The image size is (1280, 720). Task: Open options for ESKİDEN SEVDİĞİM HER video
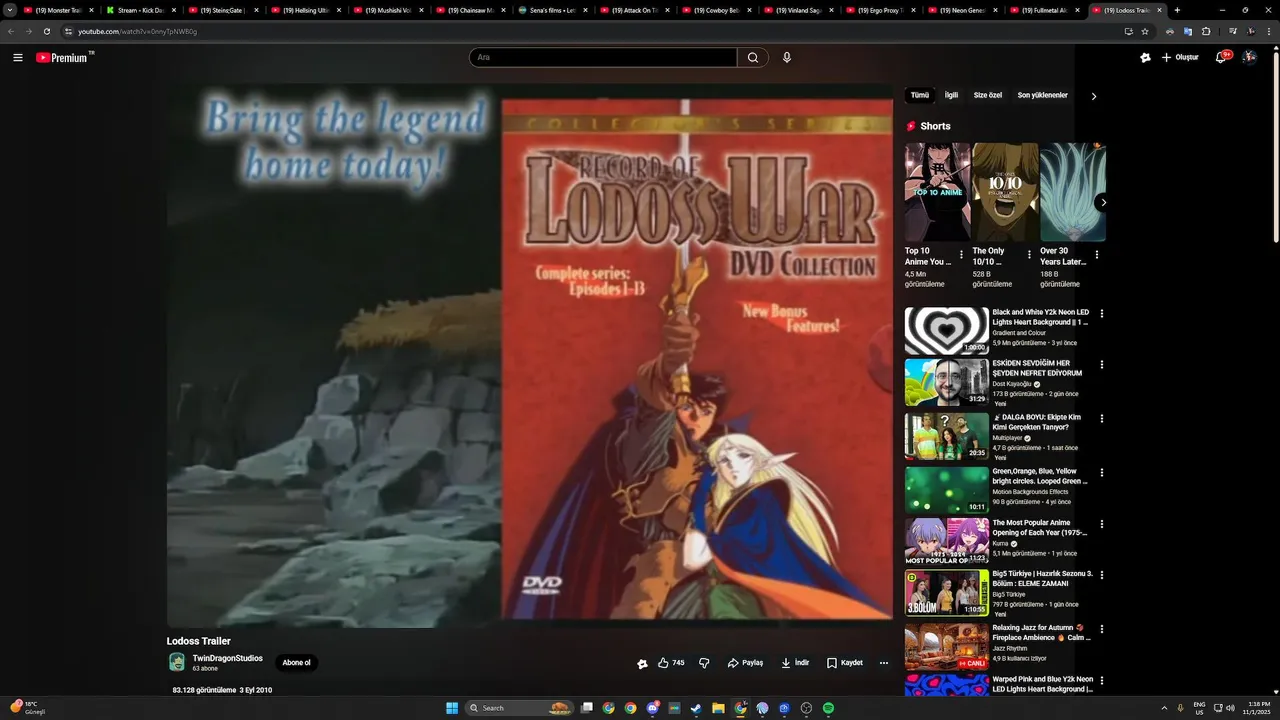coord(1102,365)
